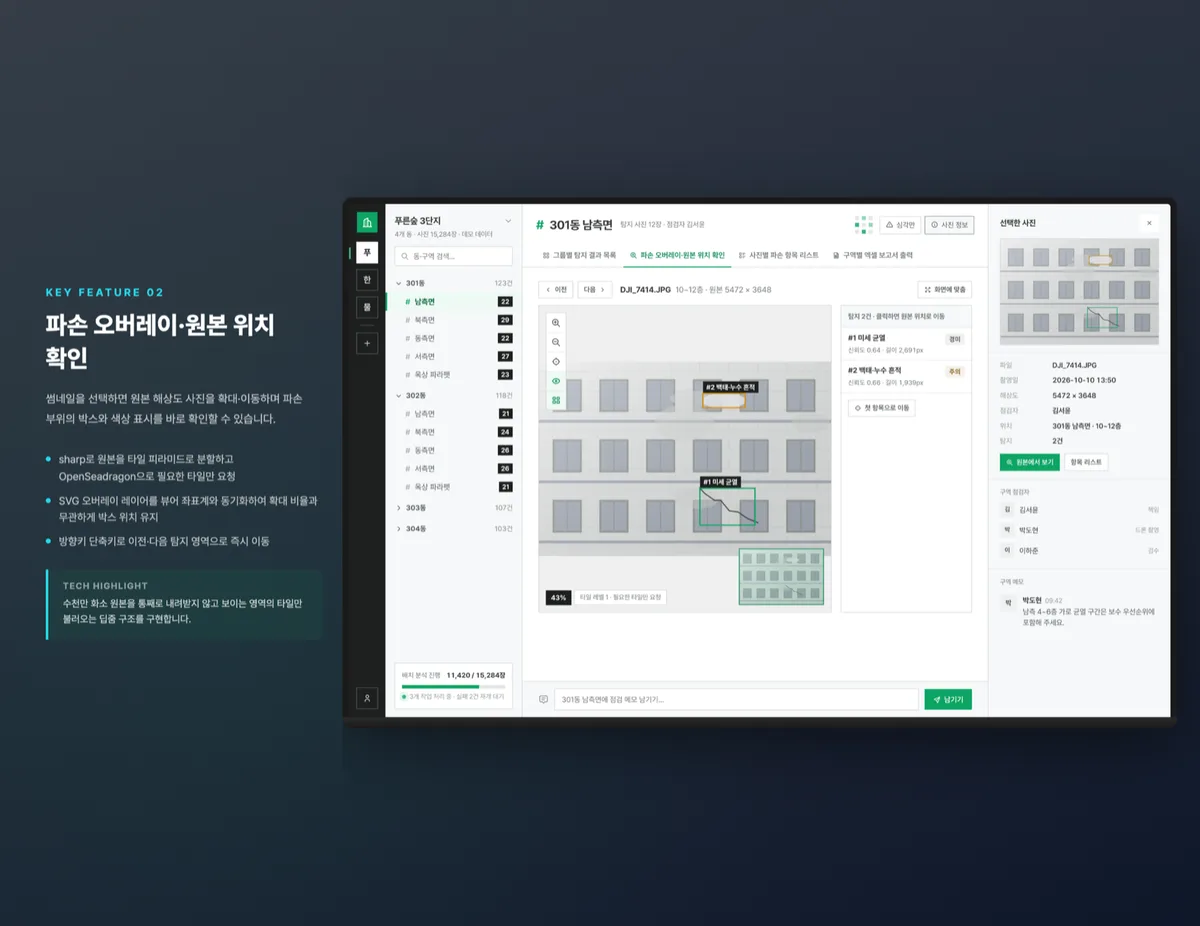Click the 이 avatar for 이하준
The height and width of the screenshot is (926, 1200).
click(x=1008, y=550)
